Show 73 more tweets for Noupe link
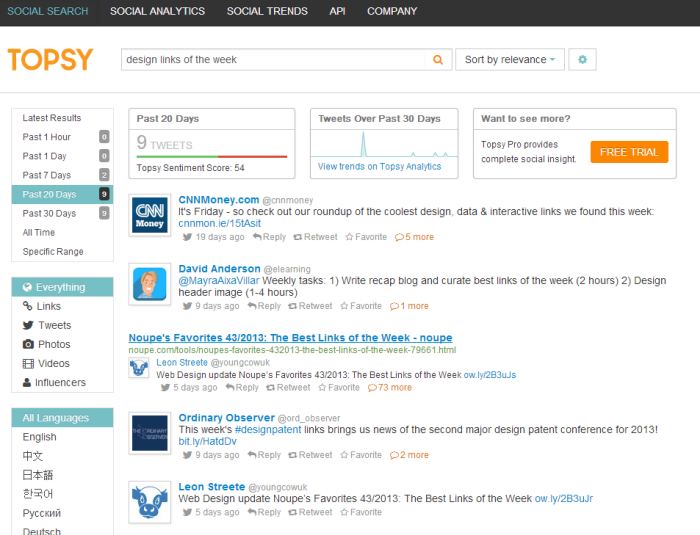Viewport: 700px width, 535px height. click(390, 388)
